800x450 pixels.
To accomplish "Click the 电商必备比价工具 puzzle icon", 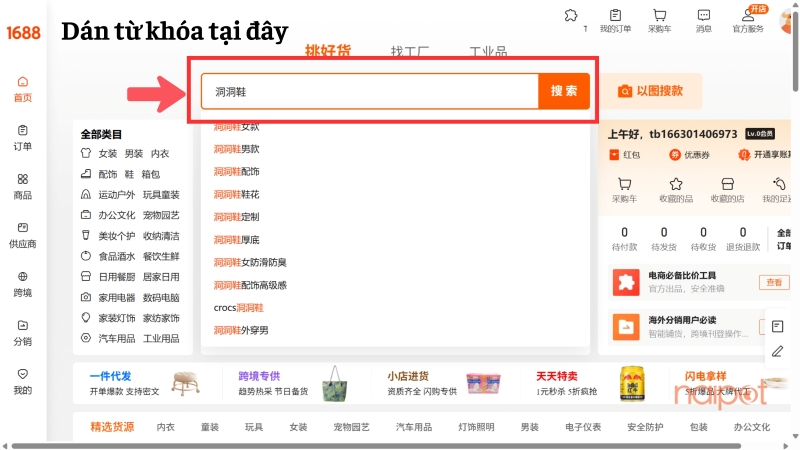I will coord(626,282).
